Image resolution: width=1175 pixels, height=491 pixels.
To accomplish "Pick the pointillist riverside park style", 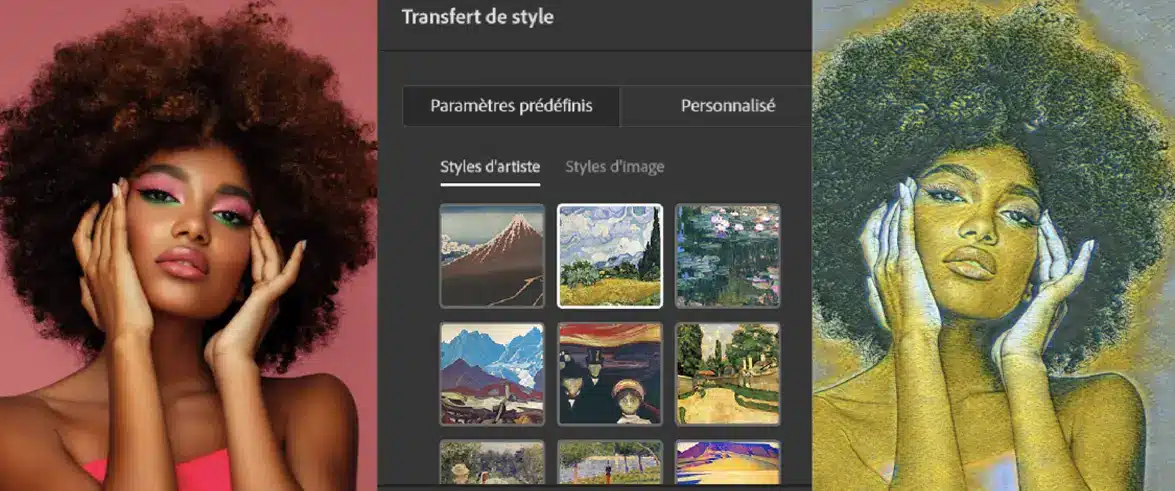I will (x=610, y=463).
